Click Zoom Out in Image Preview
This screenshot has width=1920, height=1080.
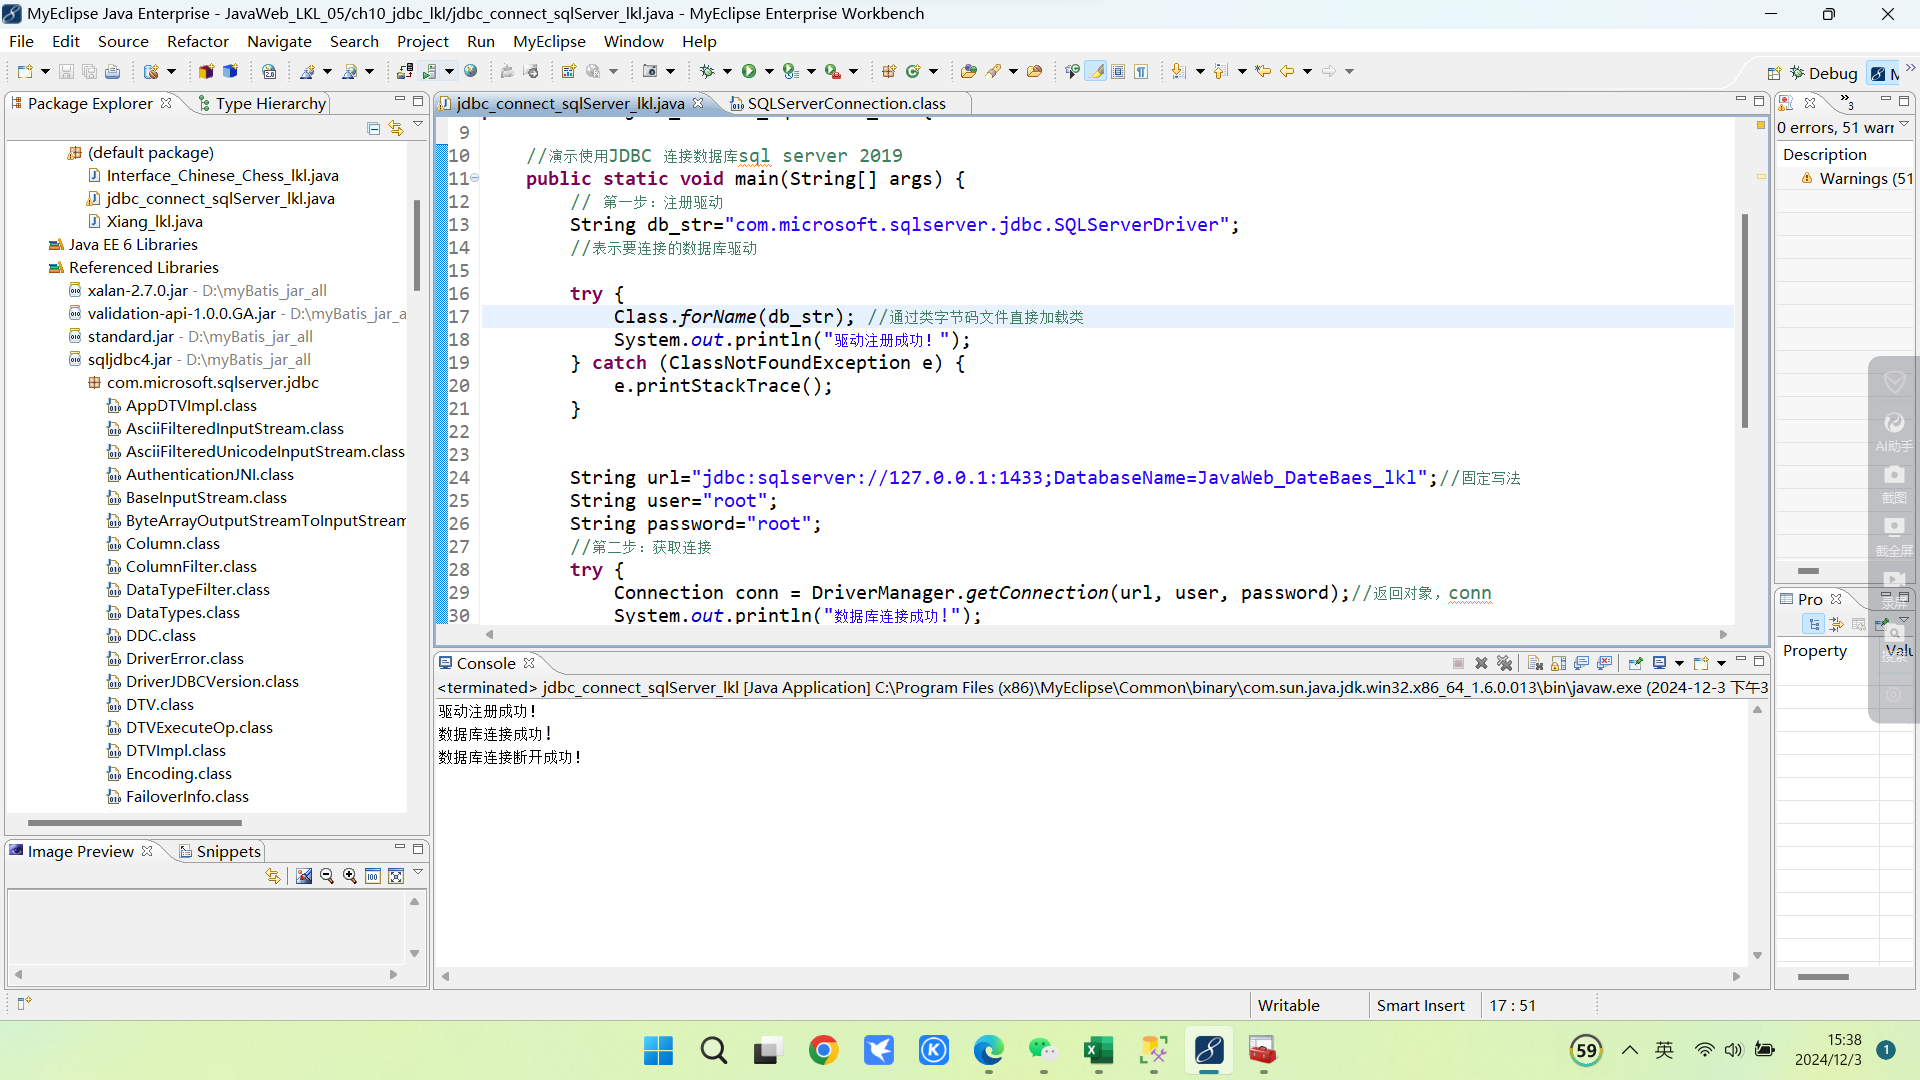(x=327, y=876)
